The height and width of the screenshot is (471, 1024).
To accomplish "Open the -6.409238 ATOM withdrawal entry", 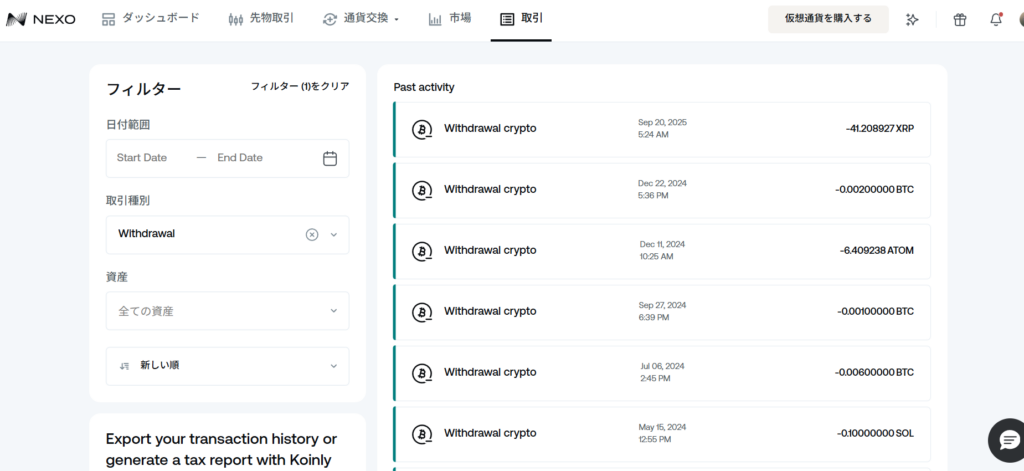I will click(661, 251).
